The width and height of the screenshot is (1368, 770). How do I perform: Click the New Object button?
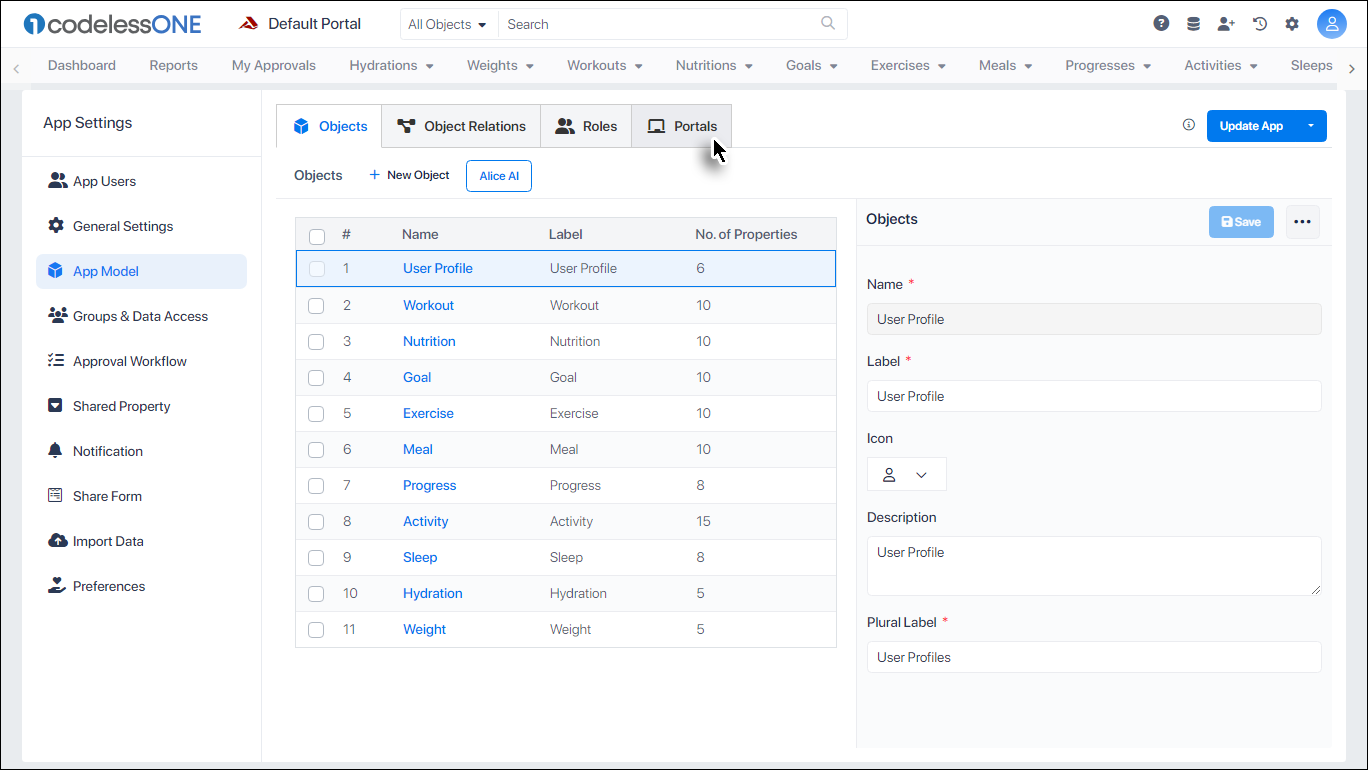[x=408, y=175]
